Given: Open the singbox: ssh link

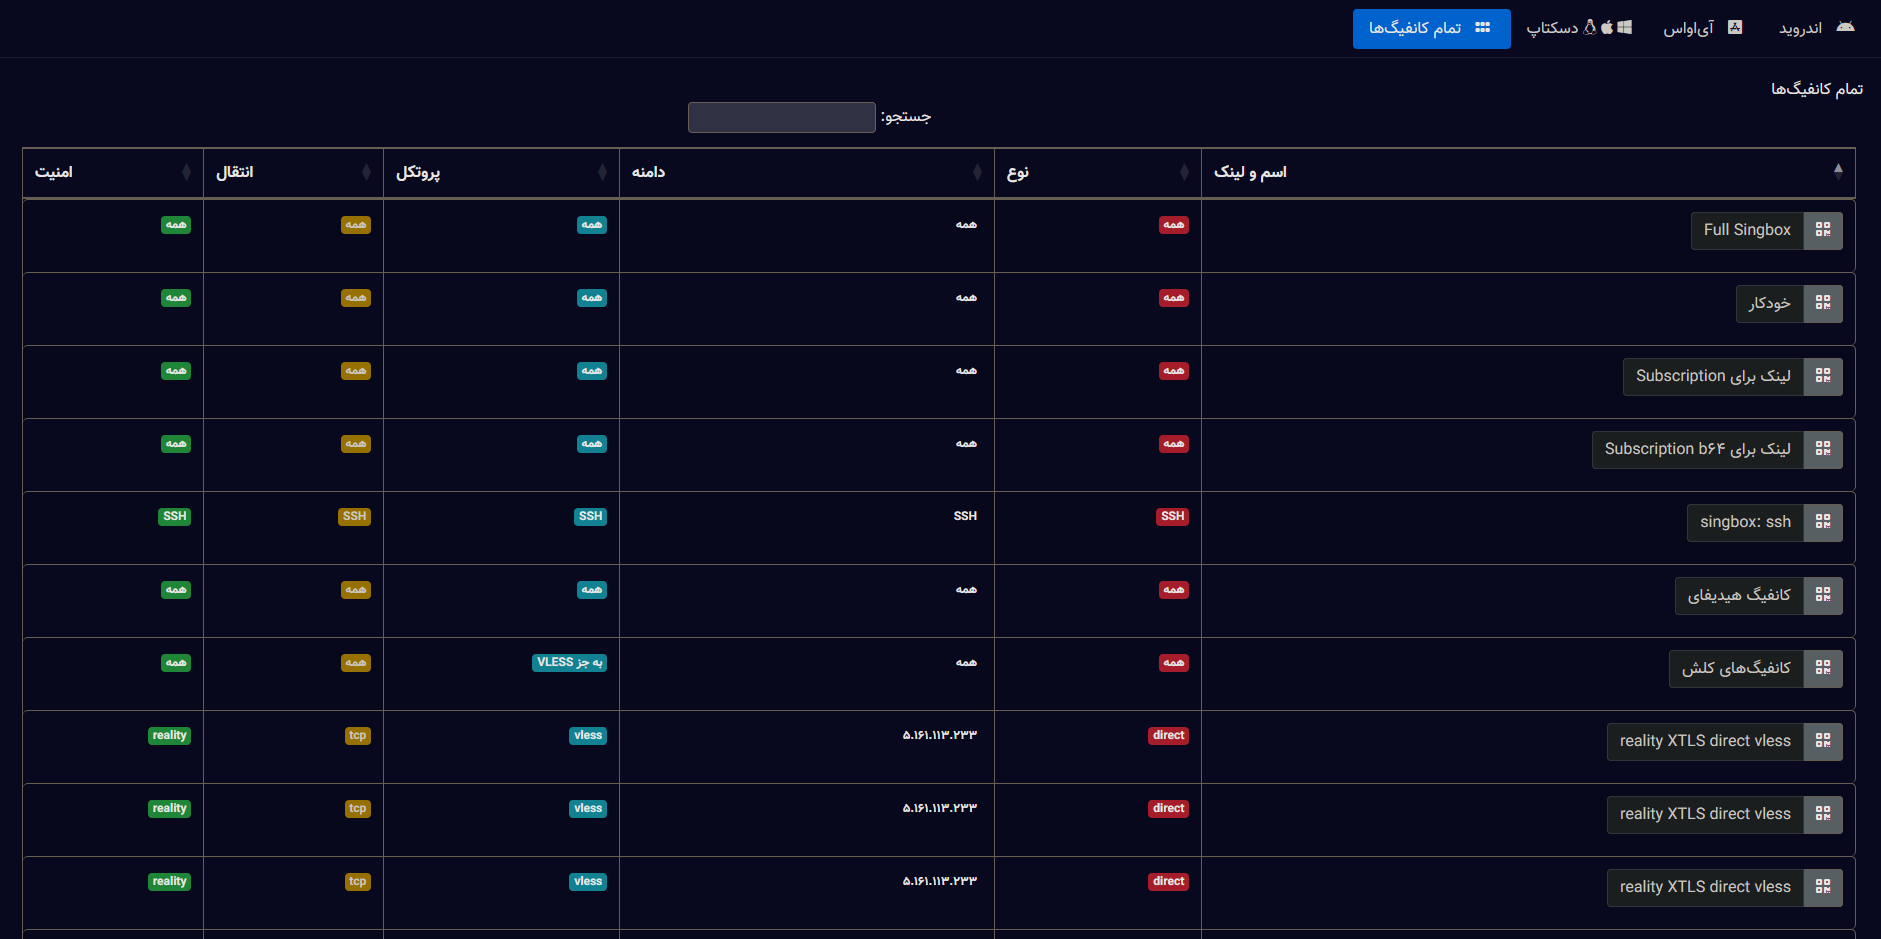Looking at the screenshot, I should tap(1745, 522).
